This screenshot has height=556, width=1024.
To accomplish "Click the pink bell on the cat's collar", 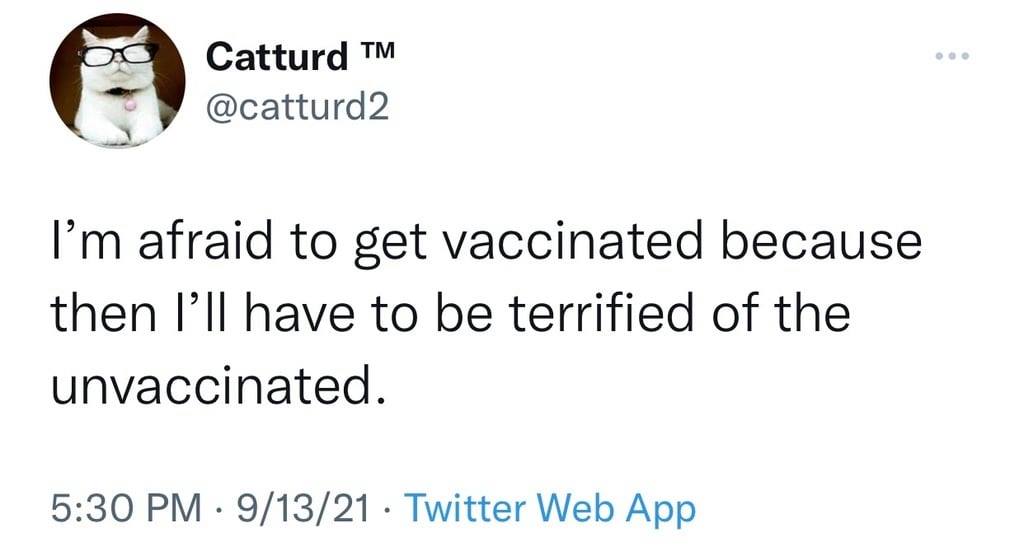I will (127, 100).
